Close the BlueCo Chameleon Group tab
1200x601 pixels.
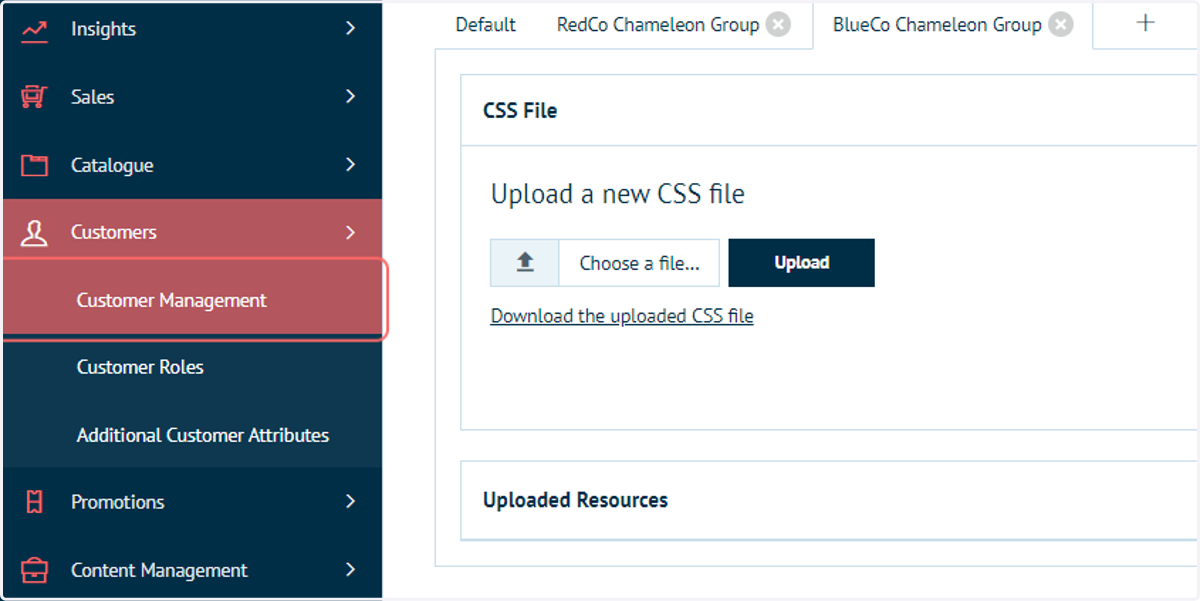(1061, 25)
